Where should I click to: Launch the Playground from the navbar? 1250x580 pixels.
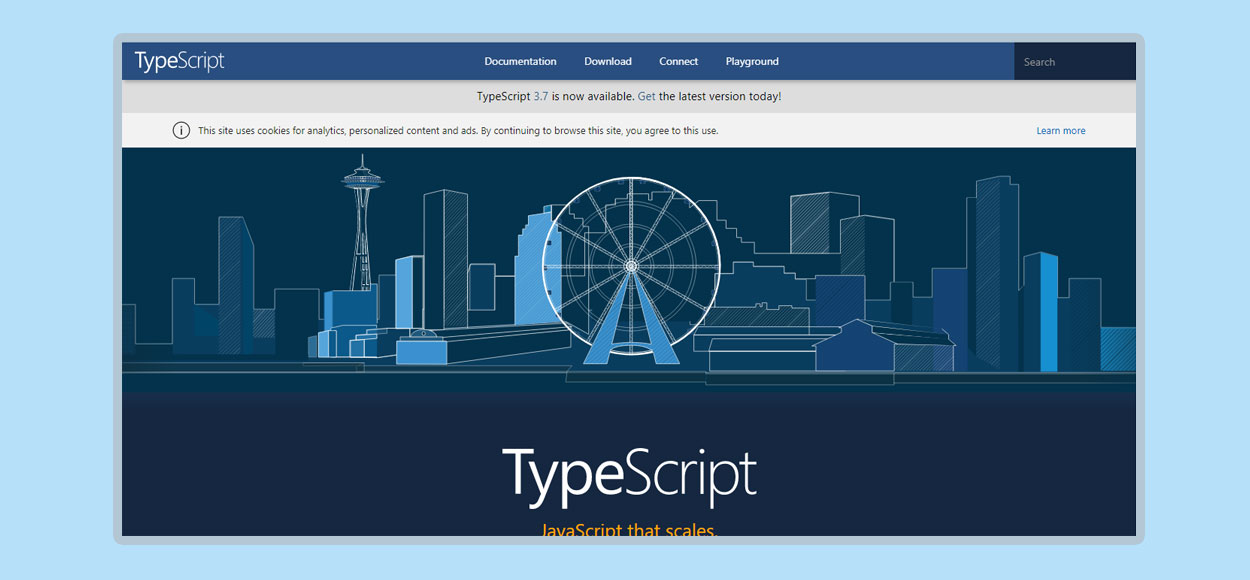[752, 62]
